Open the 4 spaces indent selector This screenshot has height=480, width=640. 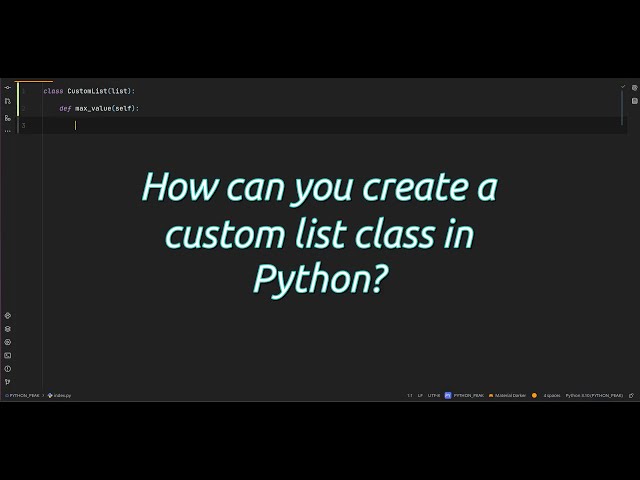click(551, 395)
